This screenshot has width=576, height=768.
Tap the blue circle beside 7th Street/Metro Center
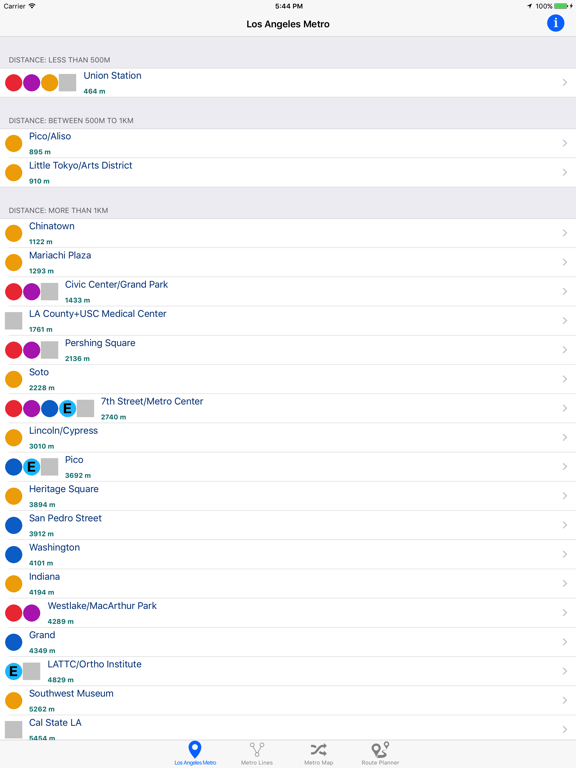coord(49,408)
